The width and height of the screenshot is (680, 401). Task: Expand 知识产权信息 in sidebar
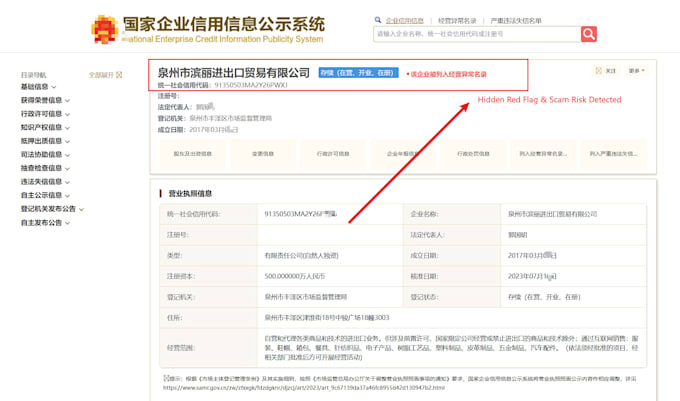click(45, 127)
